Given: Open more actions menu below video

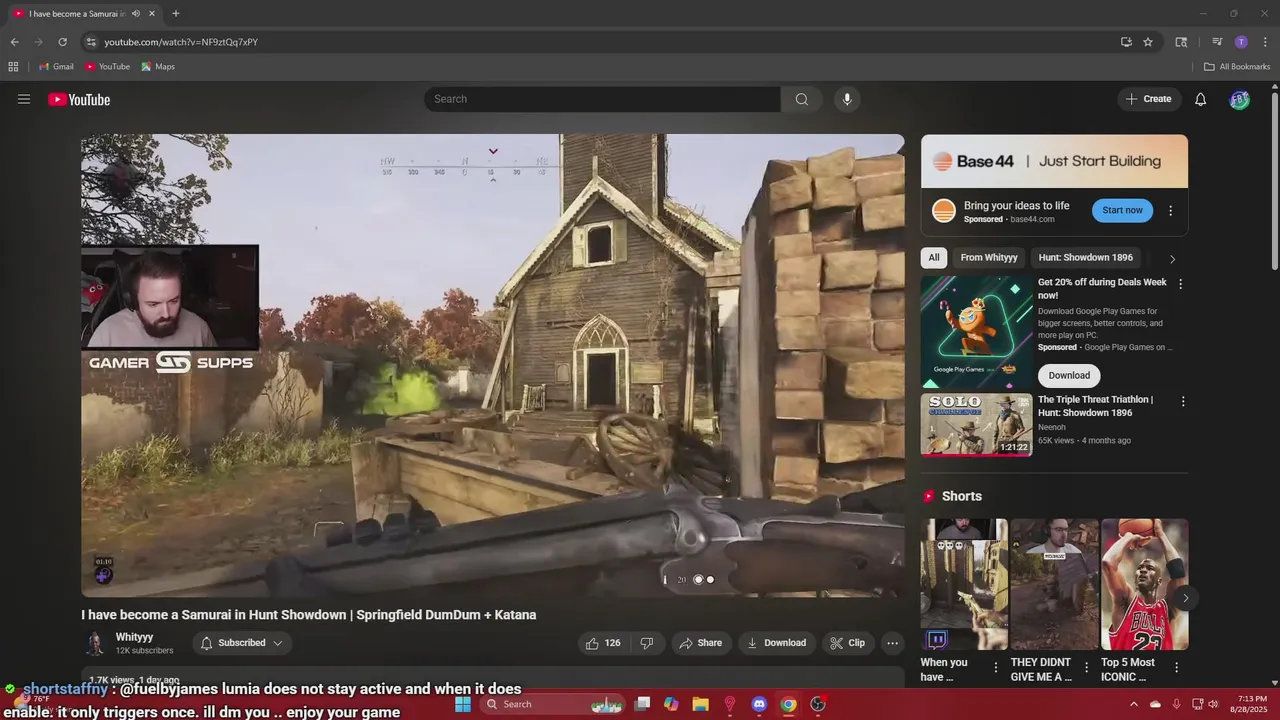Looking at the screenshot, I should tap(892, 643).
